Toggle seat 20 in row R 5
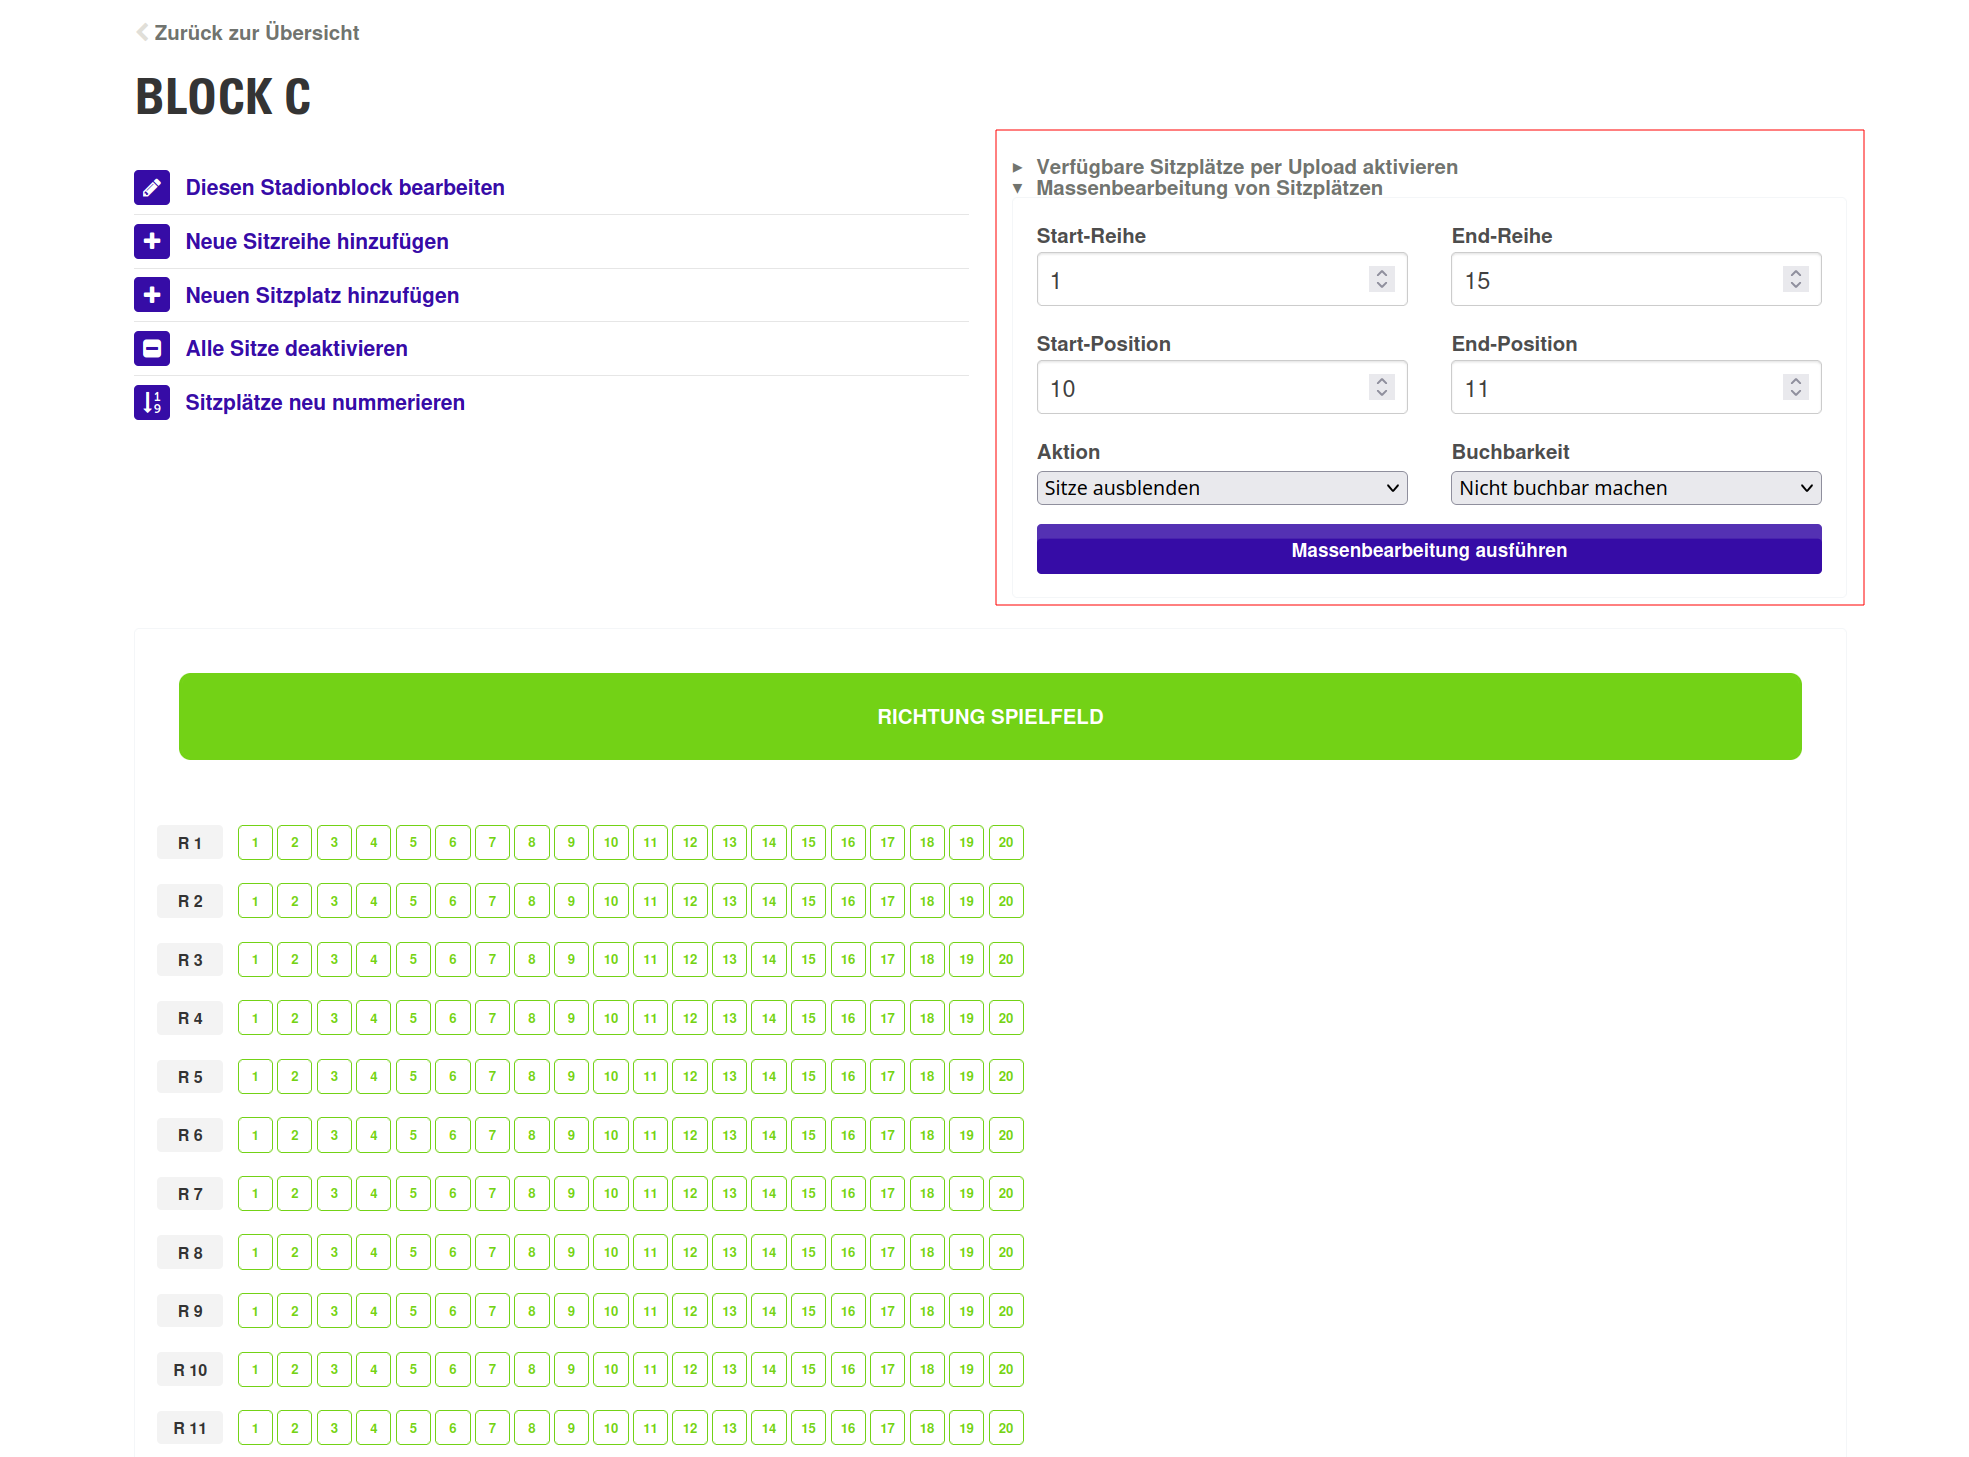Screen dimensions: 1969x1457 click(x=1005, y=1077)
